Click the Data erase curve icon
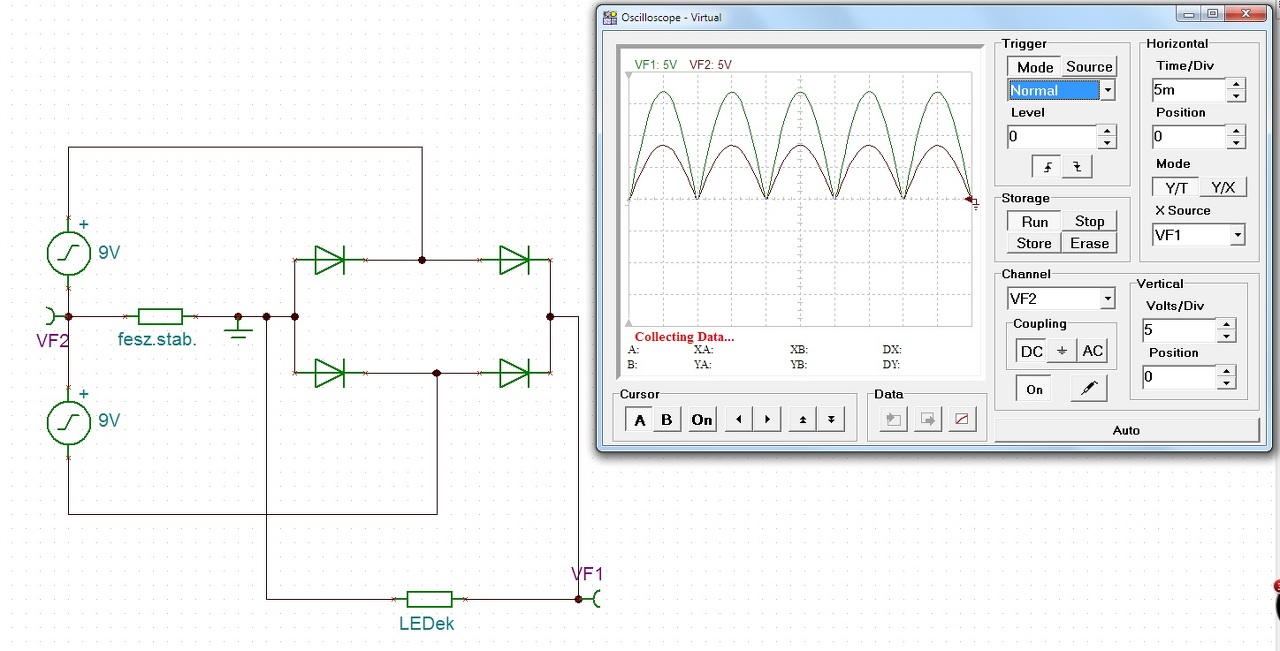The width and height of the screenshot is (1280, 651). [962, 419]
